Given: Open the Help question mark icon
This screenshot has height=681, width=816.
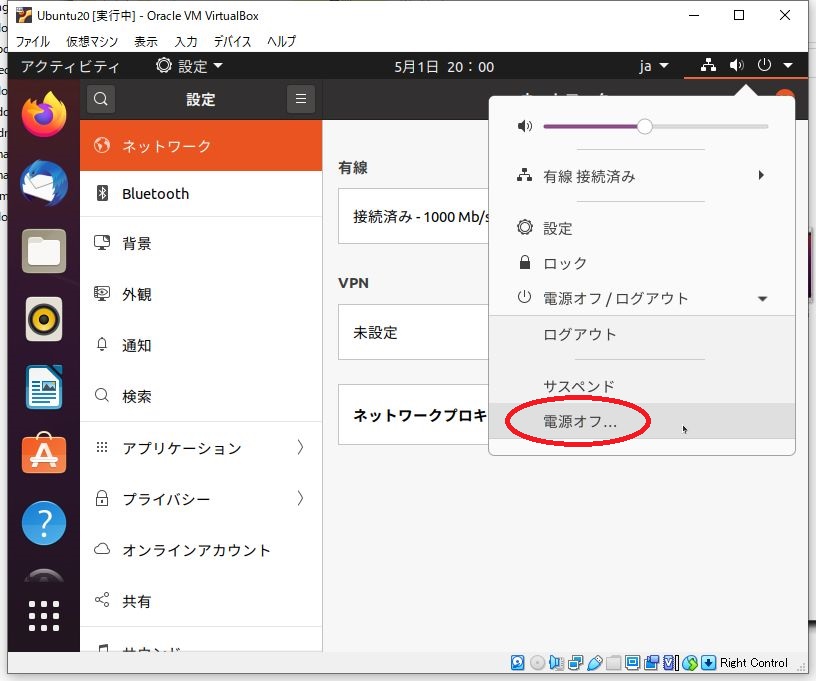Looking at the screenshot, I should coord(44,522).
